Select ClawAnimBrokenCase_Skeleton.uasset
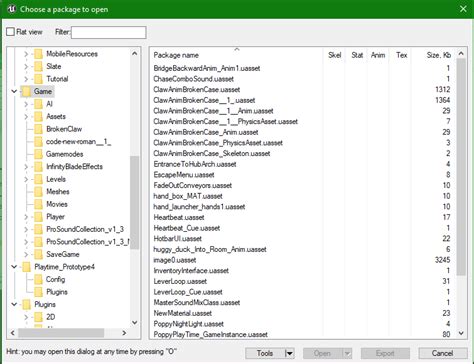Viewport: 474px width, 364px height. (212, 154)
